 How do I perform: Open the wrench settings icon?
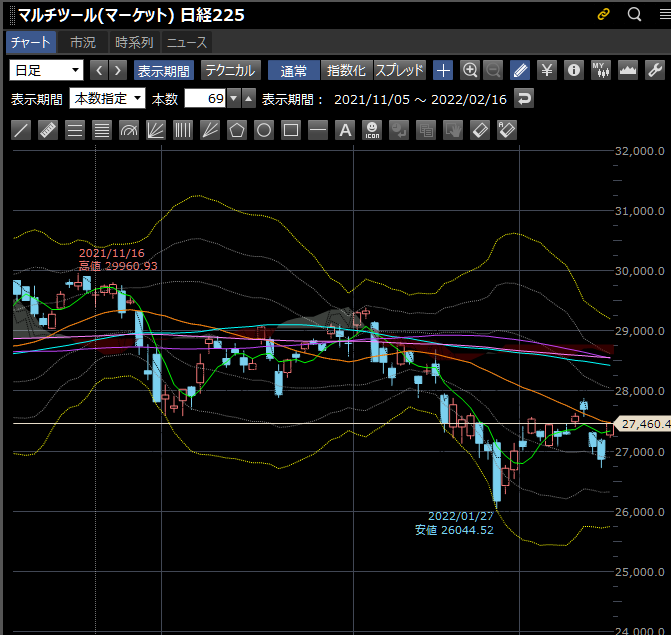tap(656, 70)
